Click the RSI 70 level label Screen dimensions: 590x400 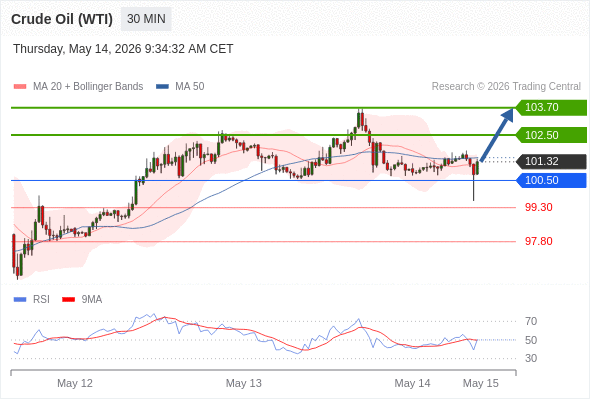pos(531,321)
